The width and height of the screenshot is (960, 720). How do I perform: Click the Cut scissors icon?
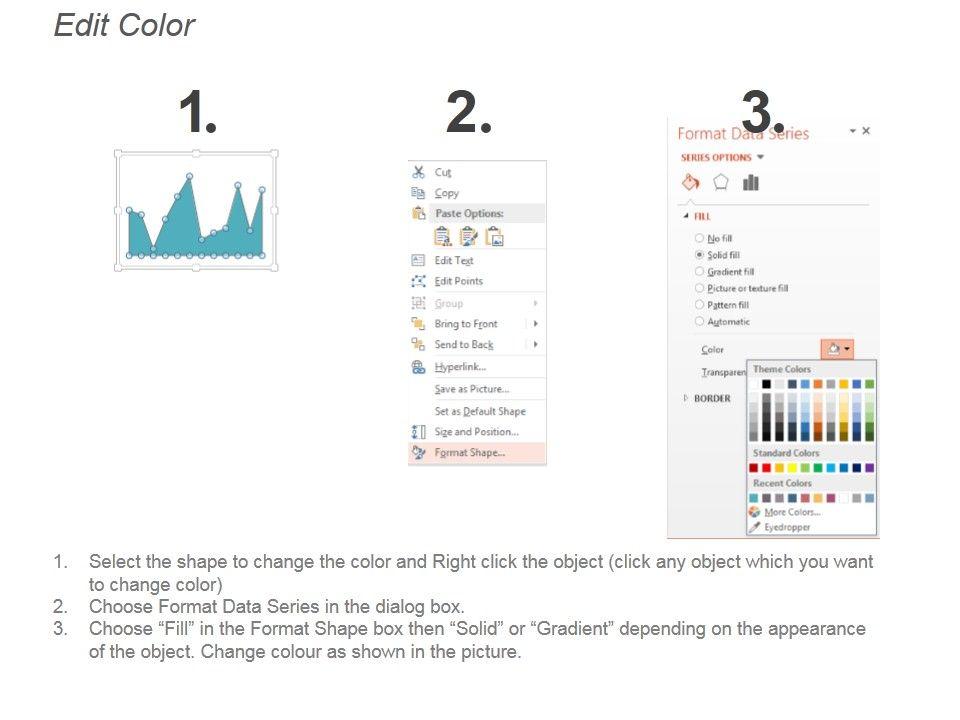click(x=419, y=172)
